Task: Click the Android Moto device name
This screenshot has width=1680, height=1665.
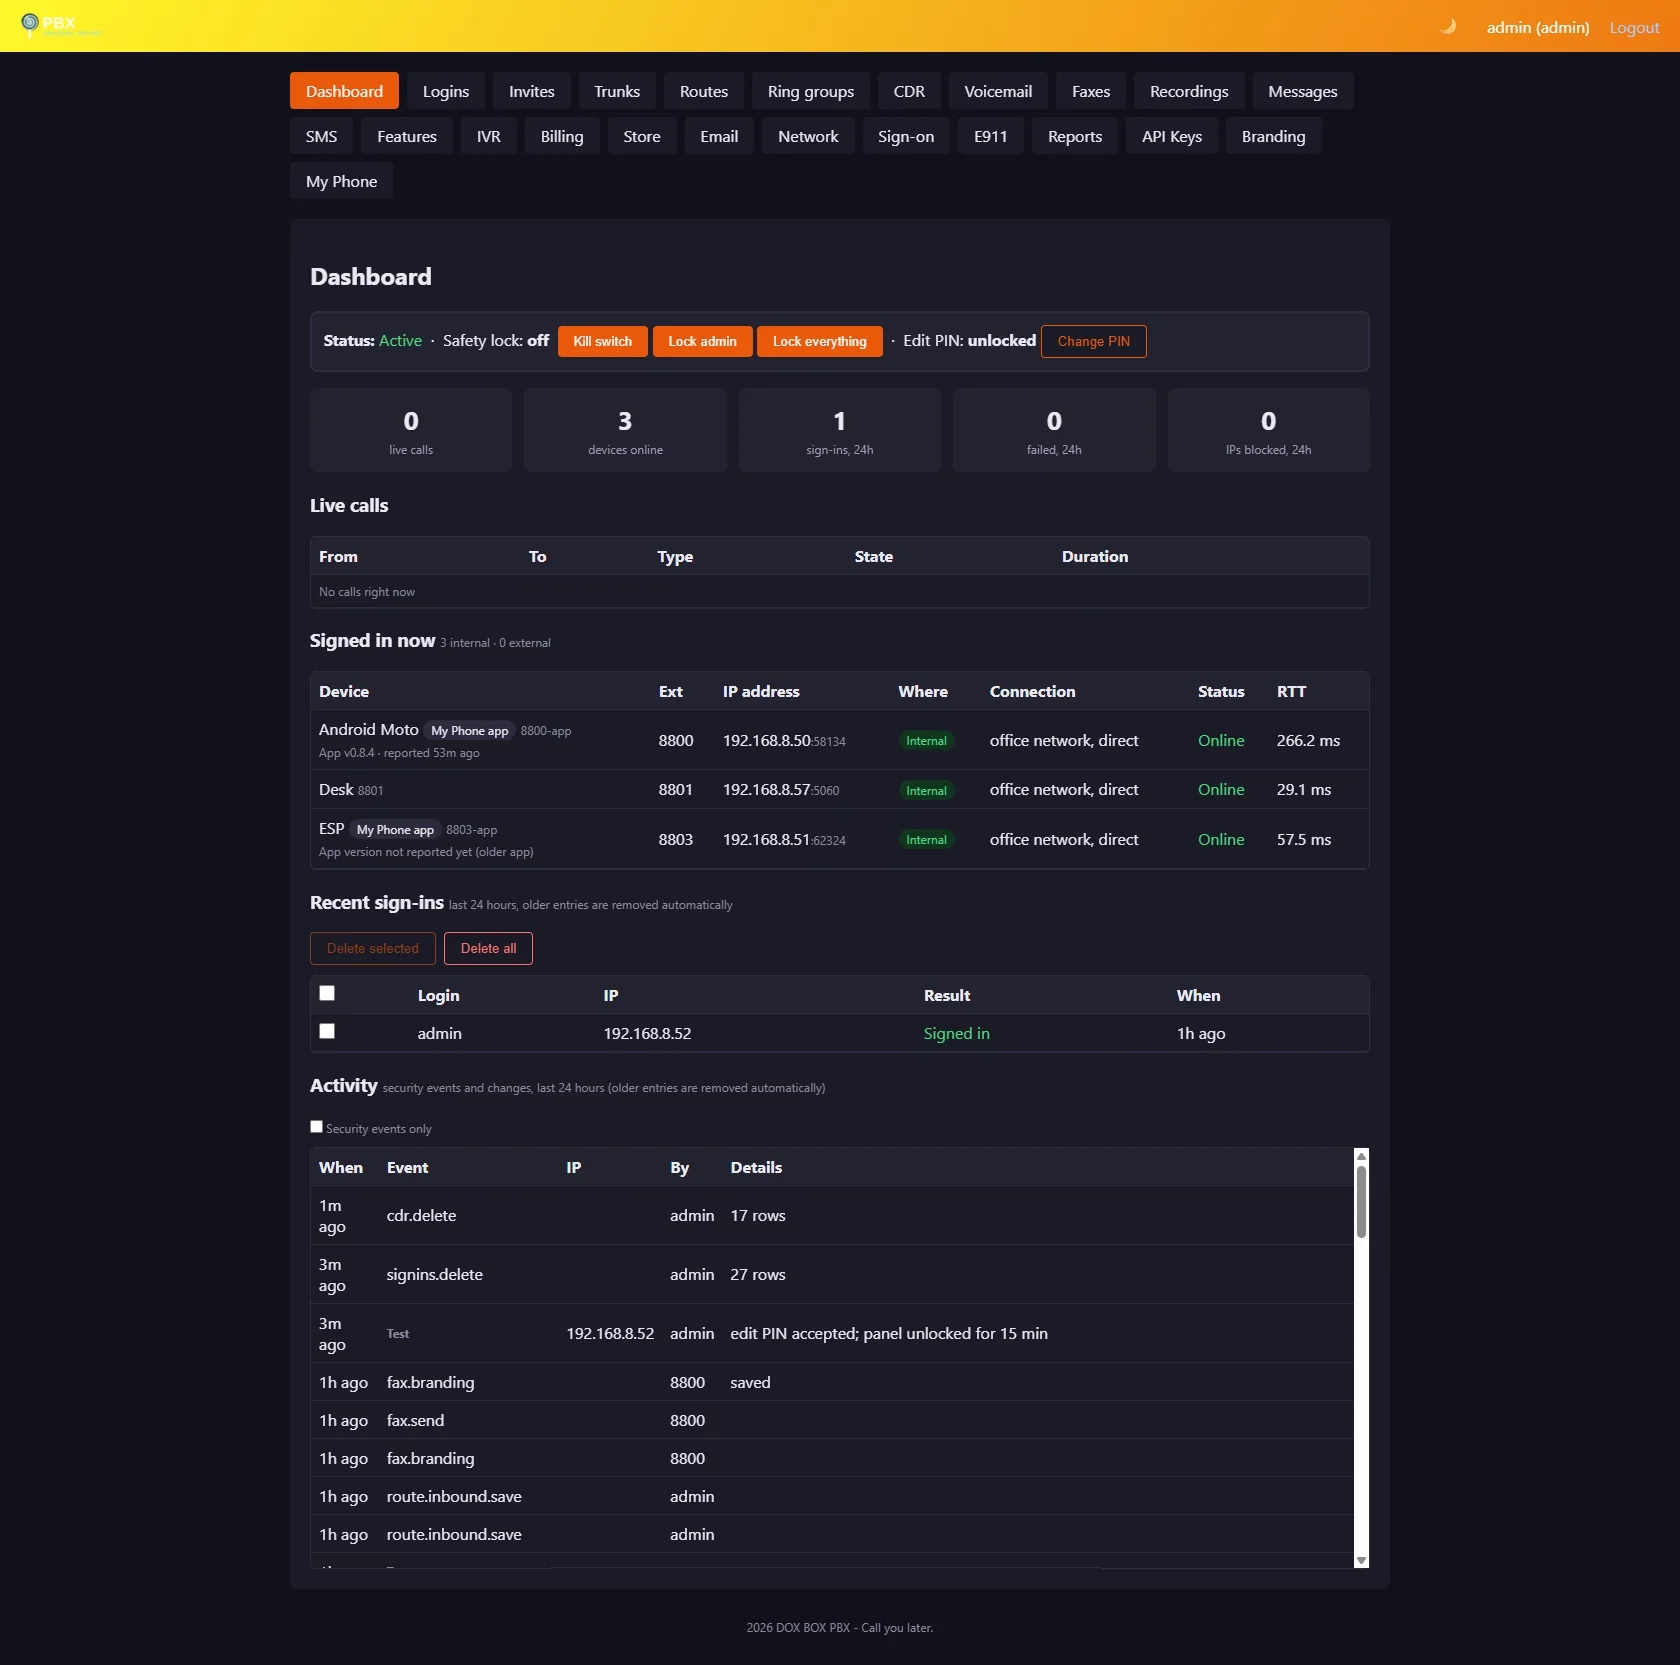Action: [369, 729]
